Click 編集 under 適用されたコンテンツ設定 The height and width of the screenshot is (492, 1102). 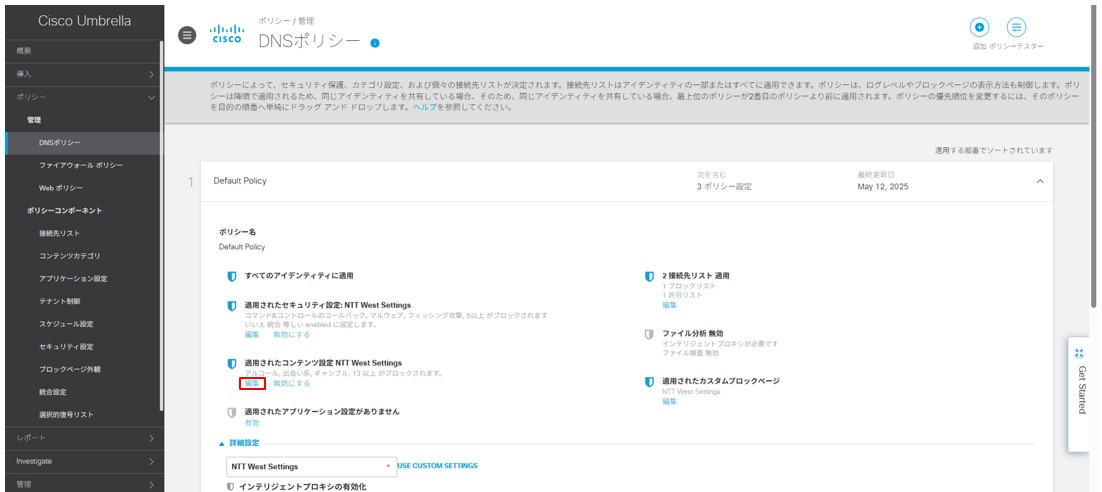point(252,383)
